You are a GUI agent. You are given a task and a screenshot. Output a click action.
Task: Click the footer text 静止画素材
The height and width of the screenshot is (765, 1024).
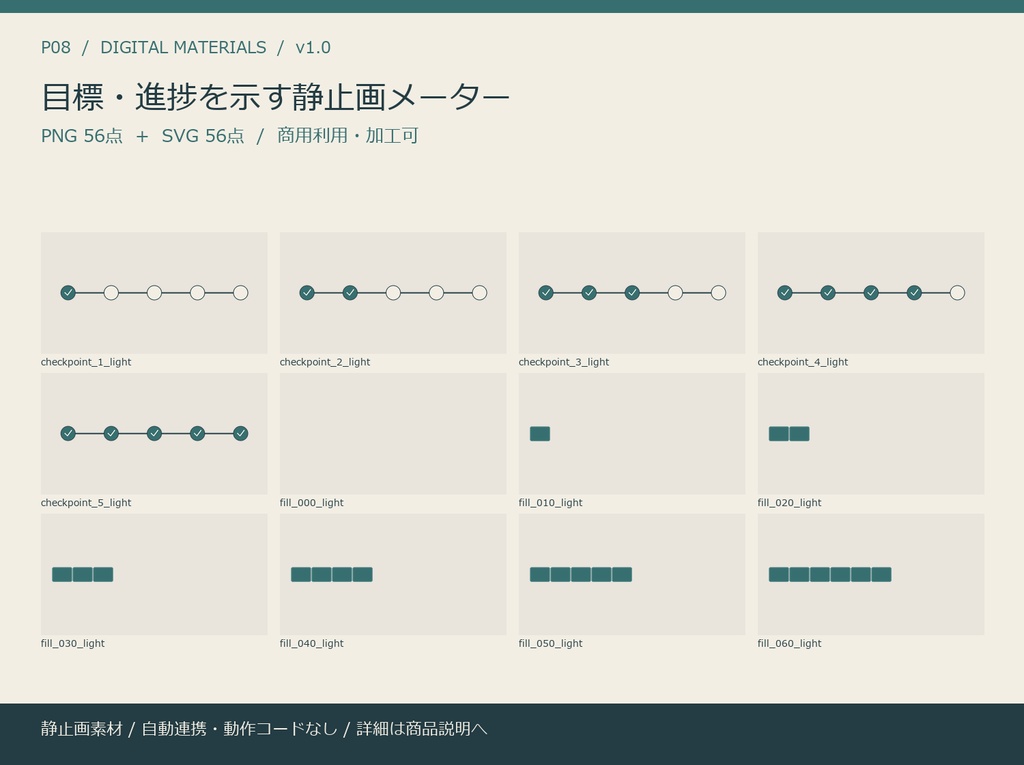click(x=82, y=729)
